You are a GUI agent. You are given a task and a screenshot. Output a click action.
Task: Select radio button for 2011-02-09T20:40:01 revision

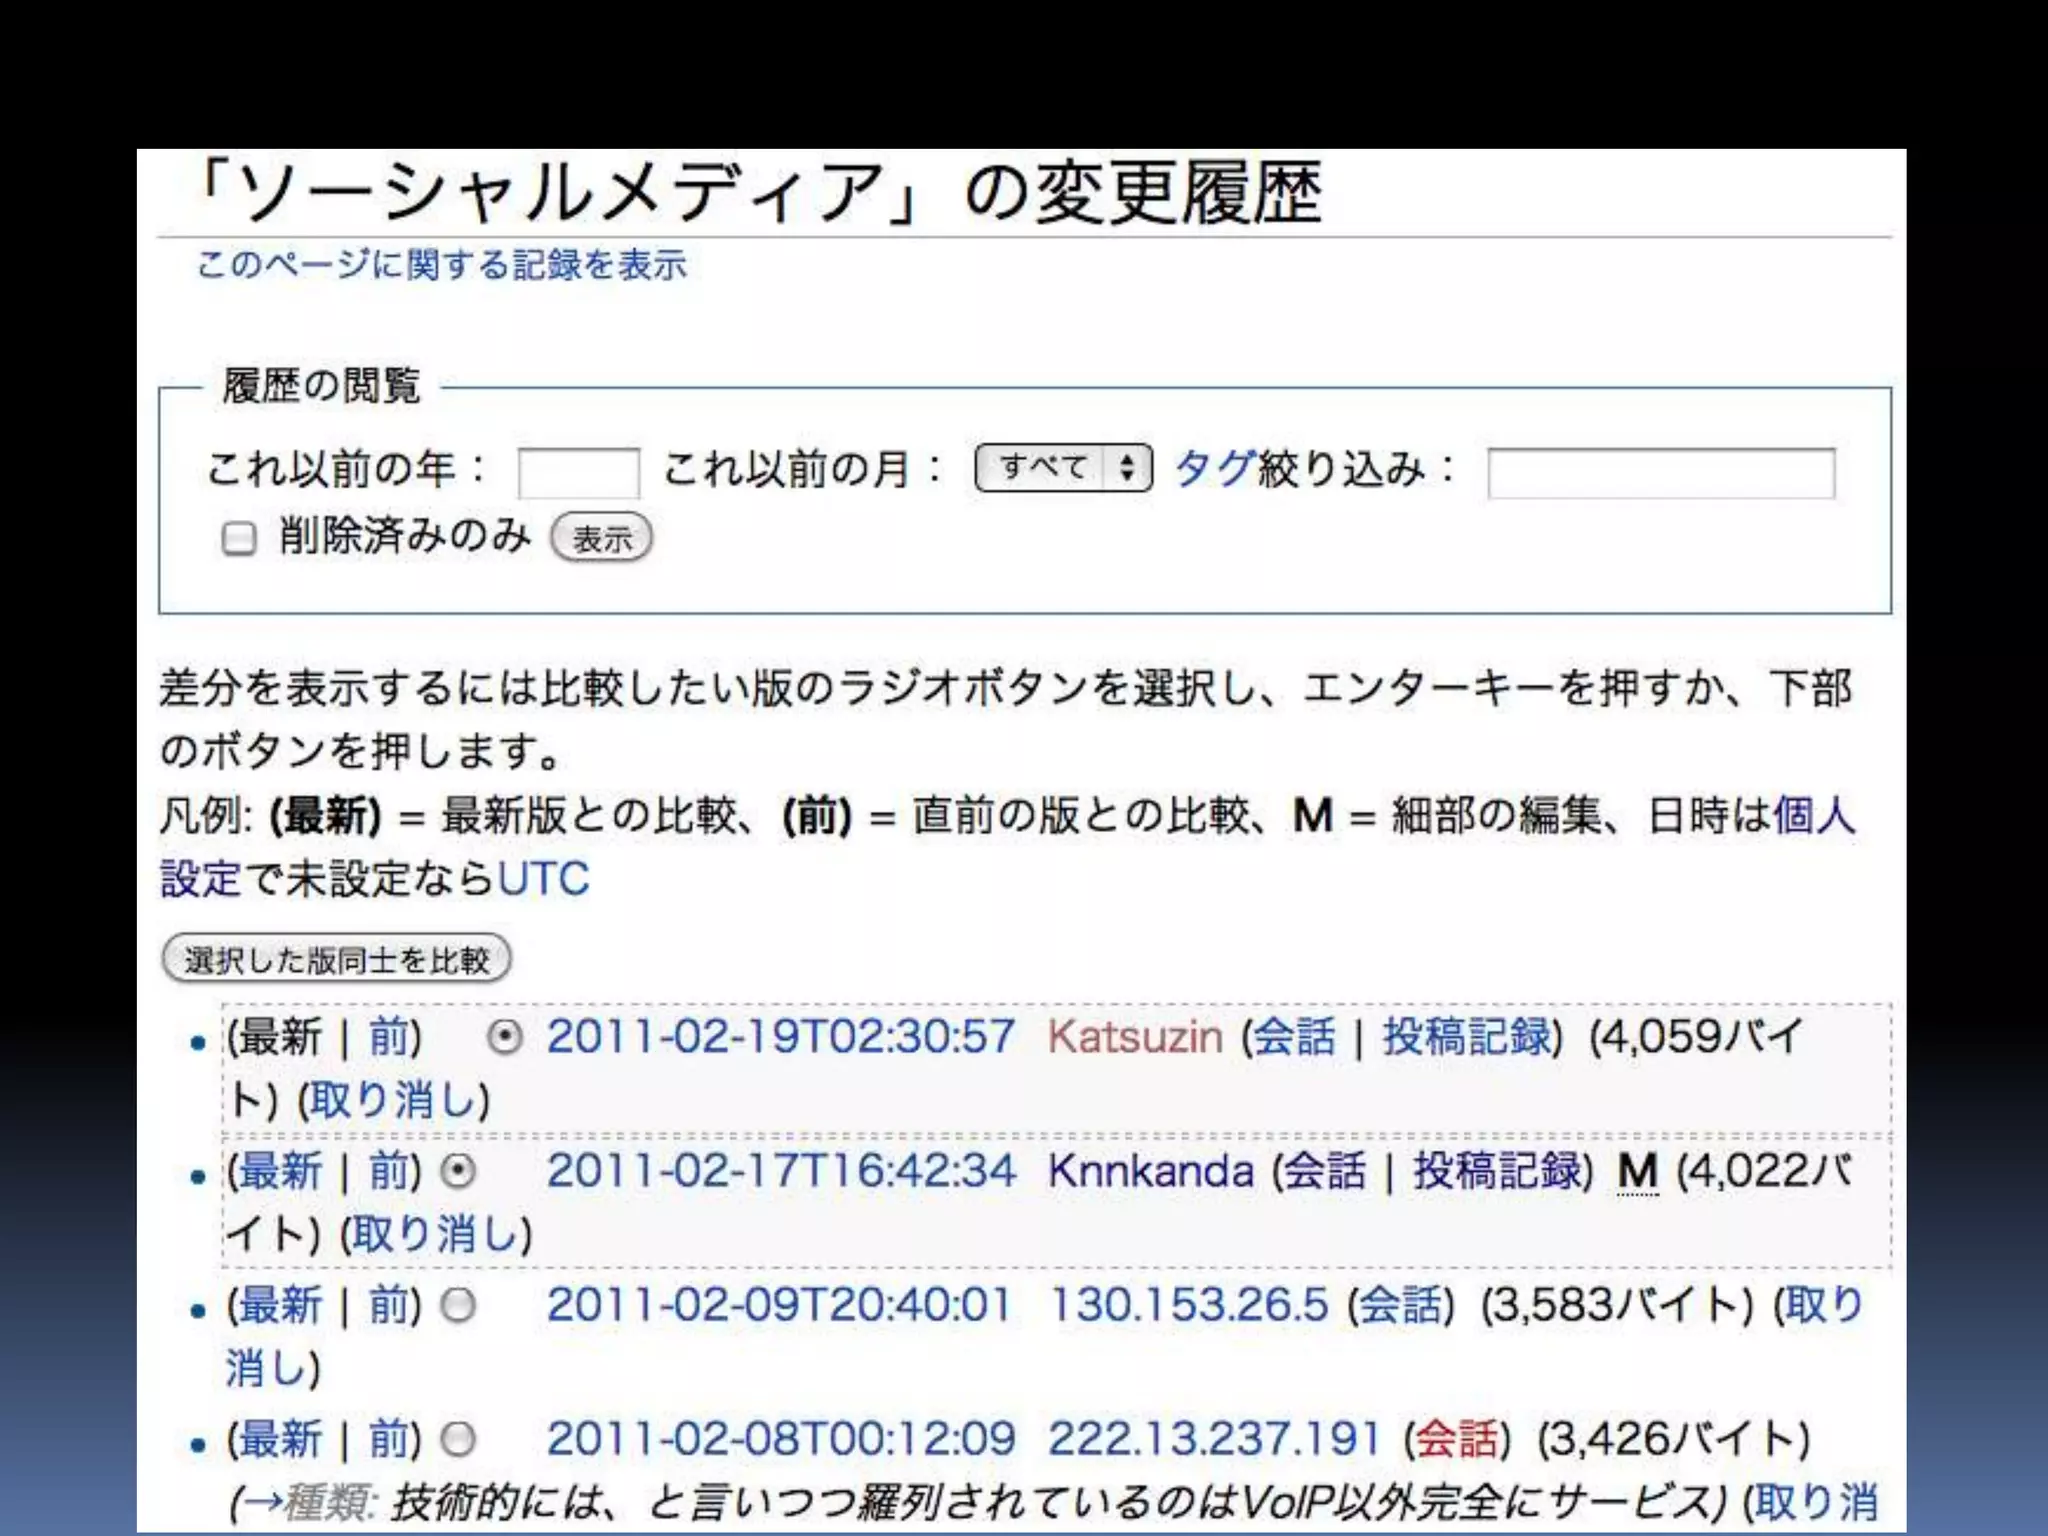(x=458, y=1306)
